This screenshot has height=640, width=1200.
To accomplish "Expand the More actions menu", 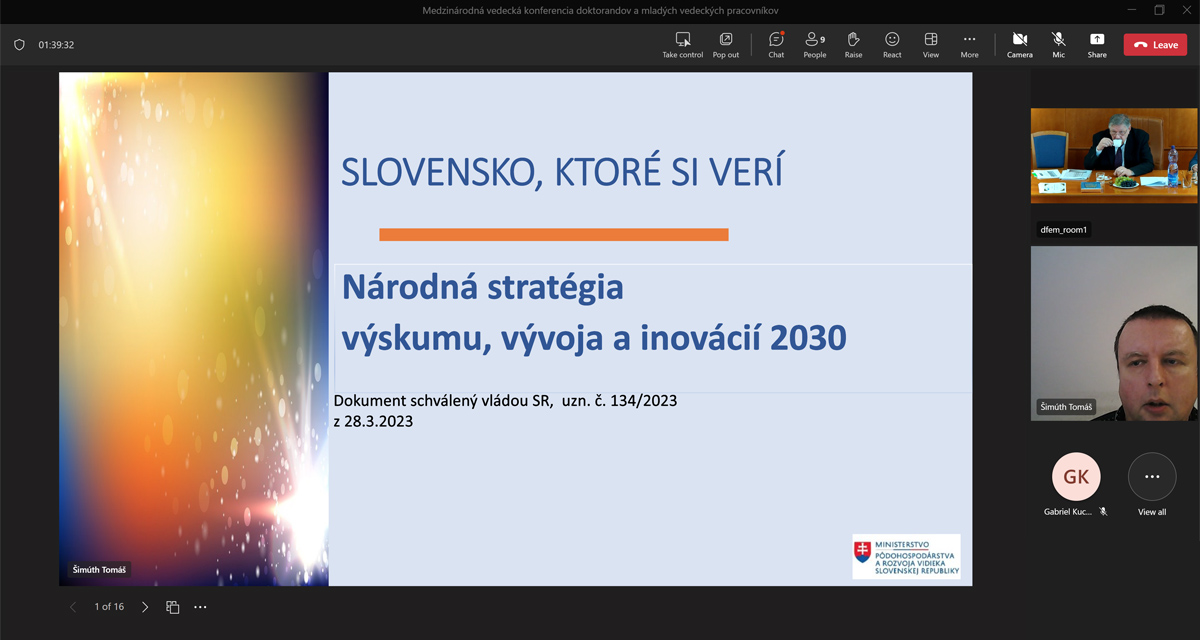I will click(969, 40).
